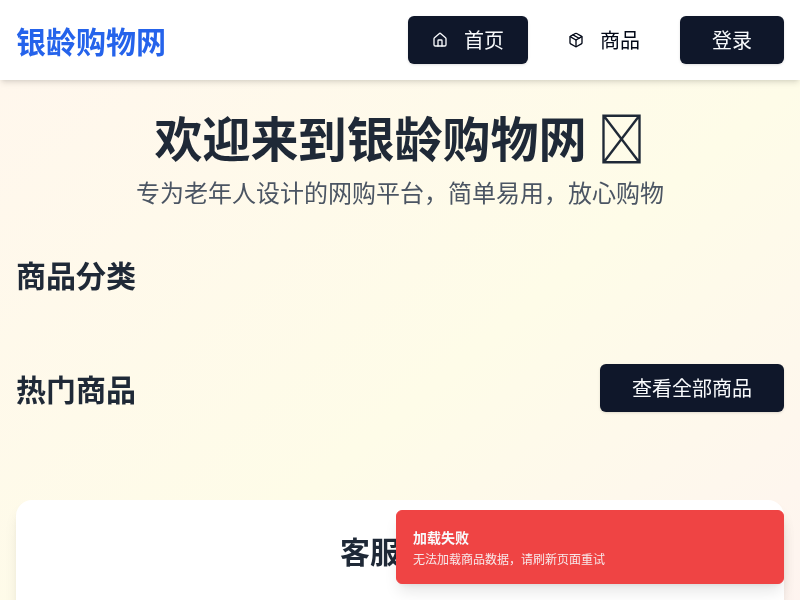Dismiss the 加载失败 error toast

pyautogui.click(x=589, y=546)
